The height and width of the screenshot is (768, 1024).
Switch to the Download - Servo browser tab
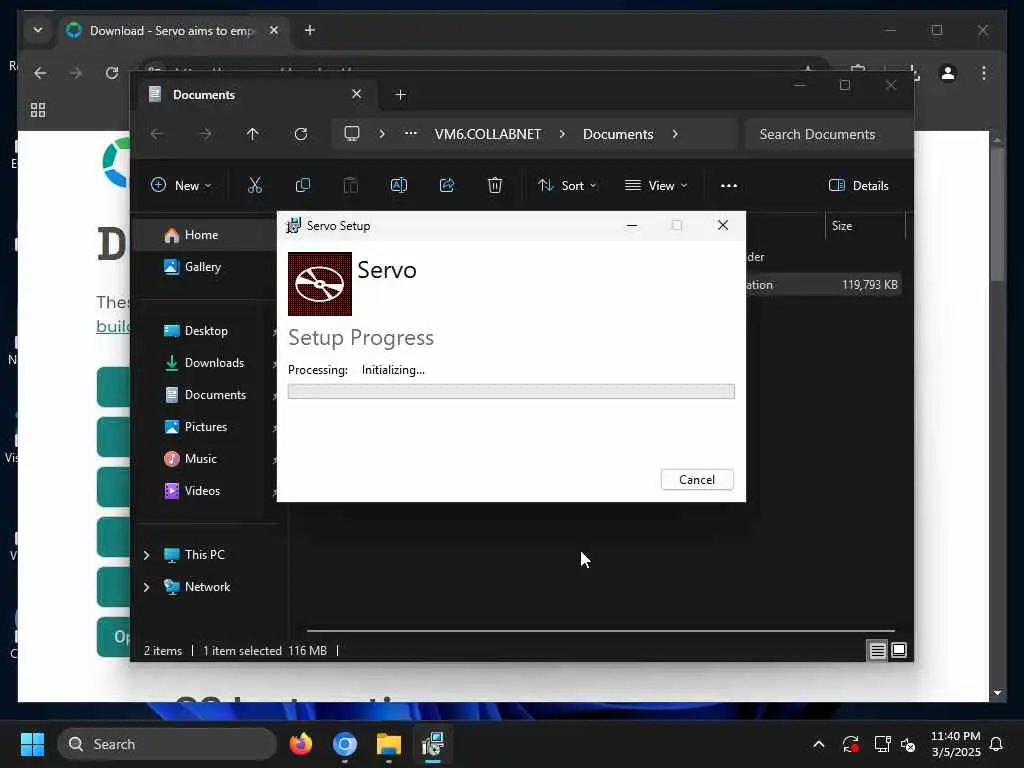click(173, 31)
